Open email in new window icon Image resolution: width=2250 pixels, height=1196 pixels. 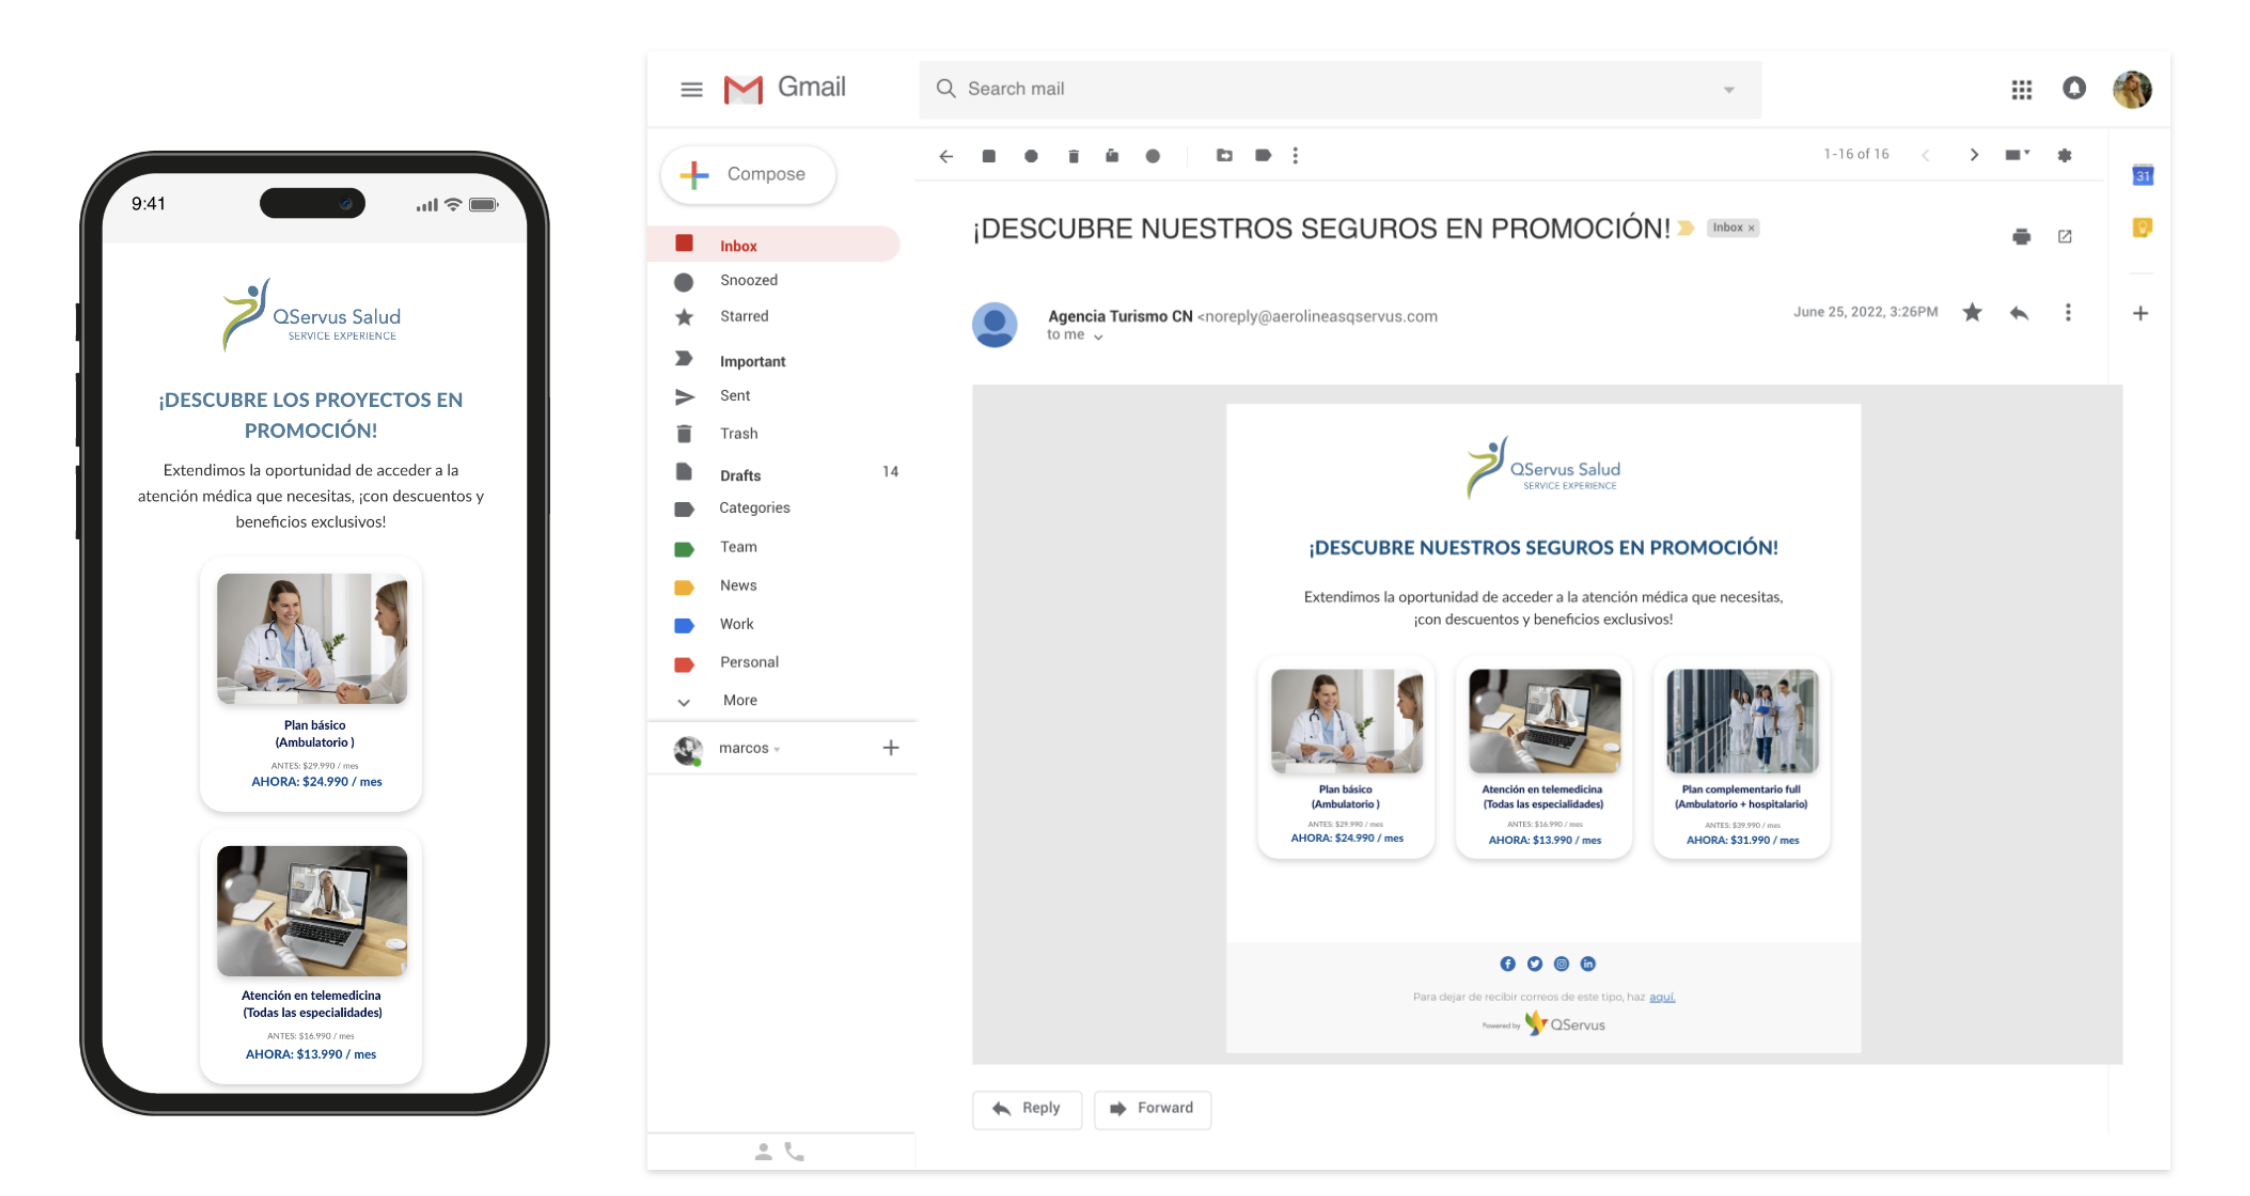[x=2065, y=237]
